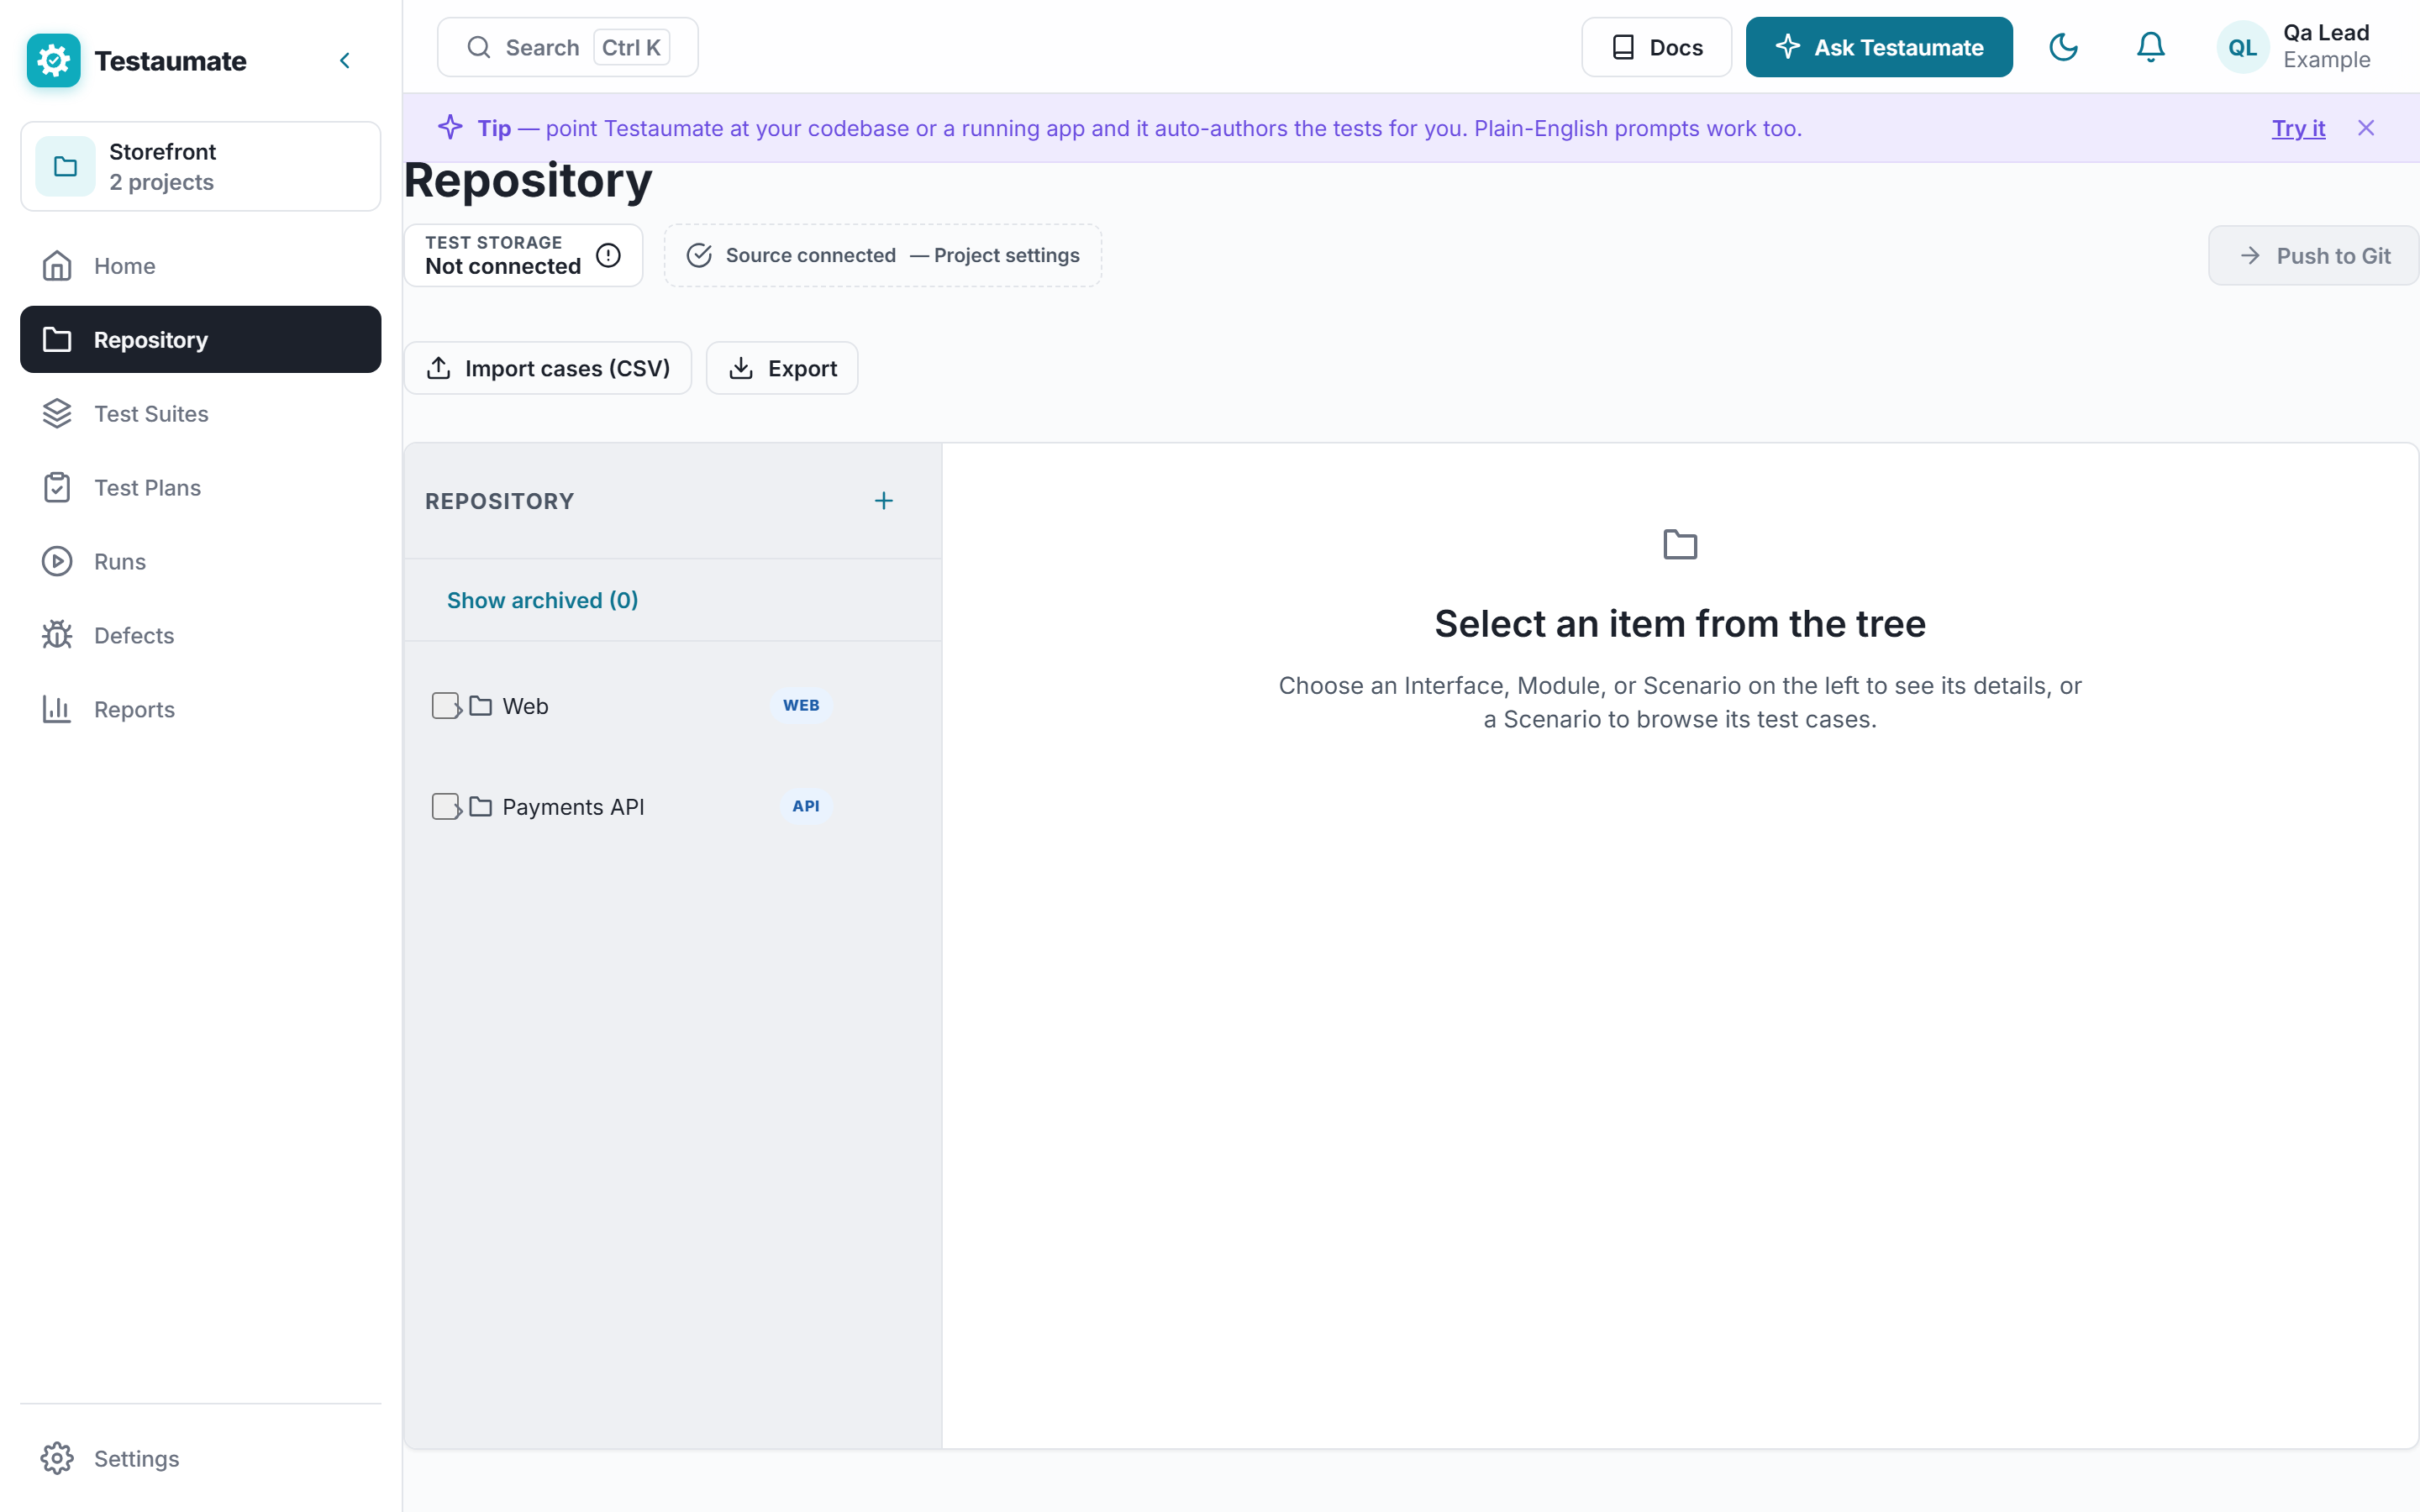The height and width of the screenshot is (1512, 2420).
Task: Open Test Suites in the sidebar
Action: click(x=200, y=414)
